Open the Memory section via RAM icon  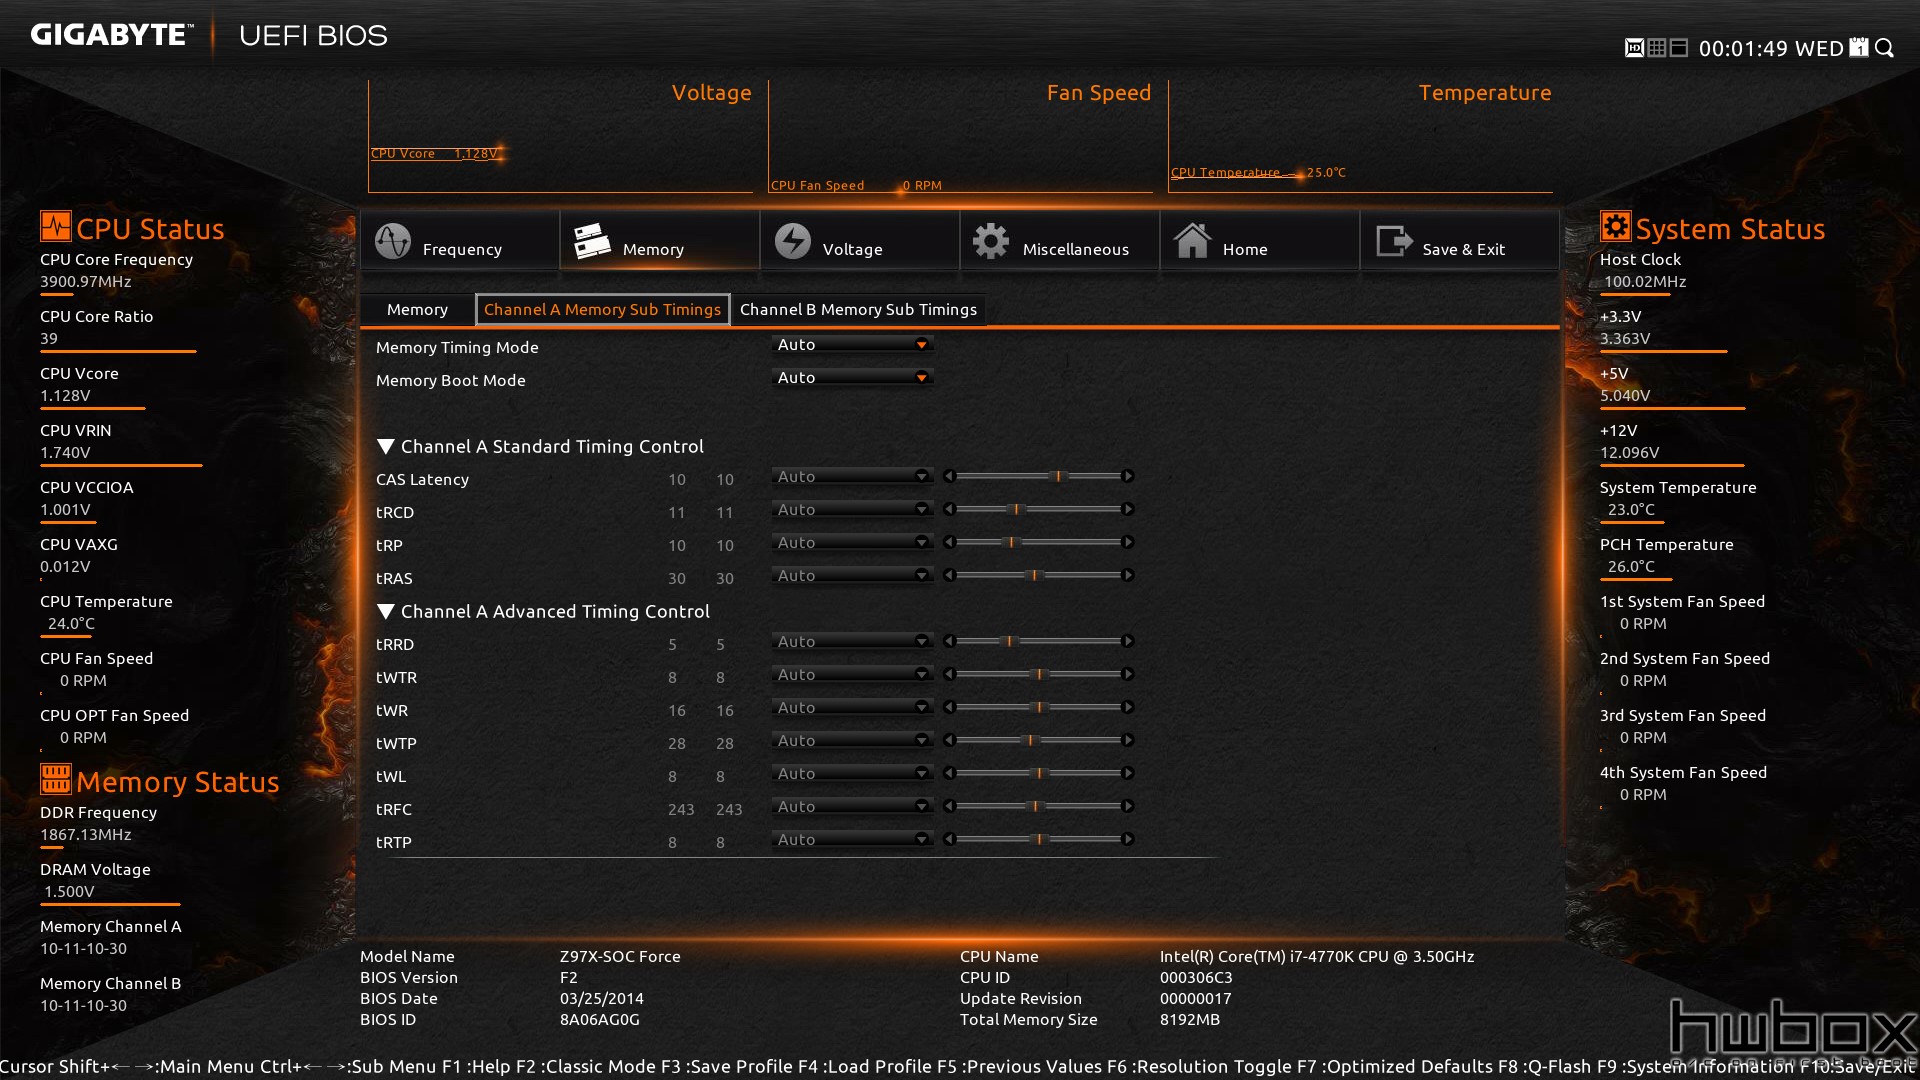[x=592, y=241]
